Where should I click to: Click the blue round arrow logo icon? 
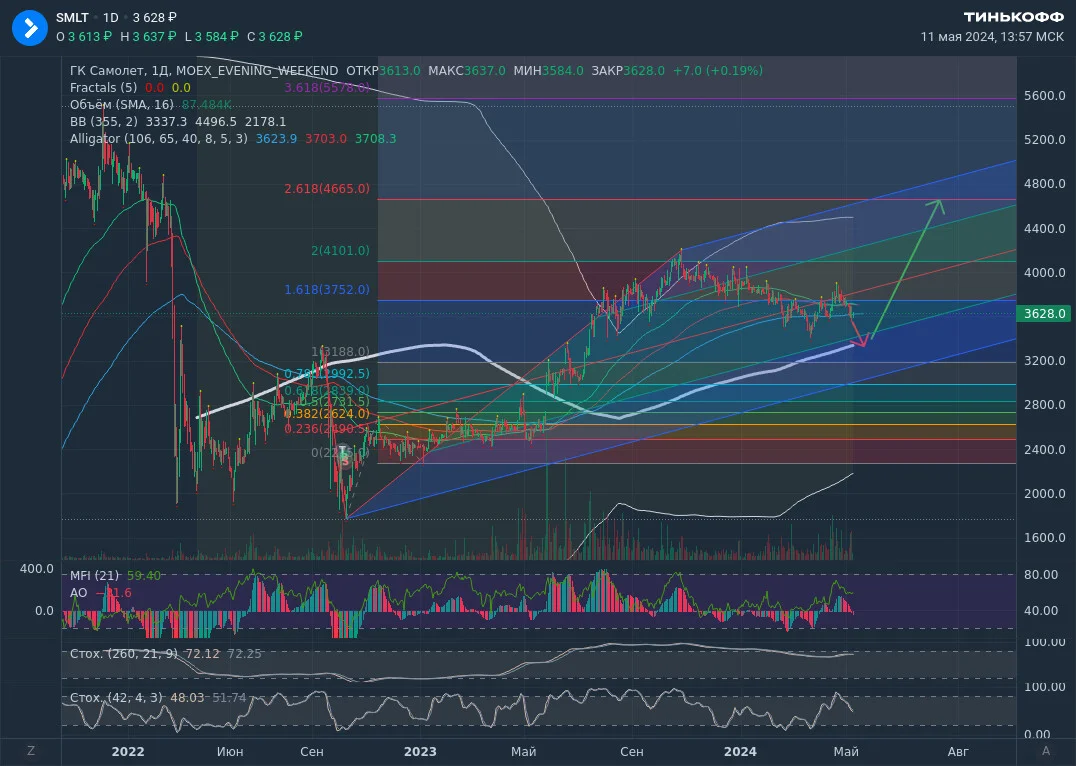pos(30,27)
